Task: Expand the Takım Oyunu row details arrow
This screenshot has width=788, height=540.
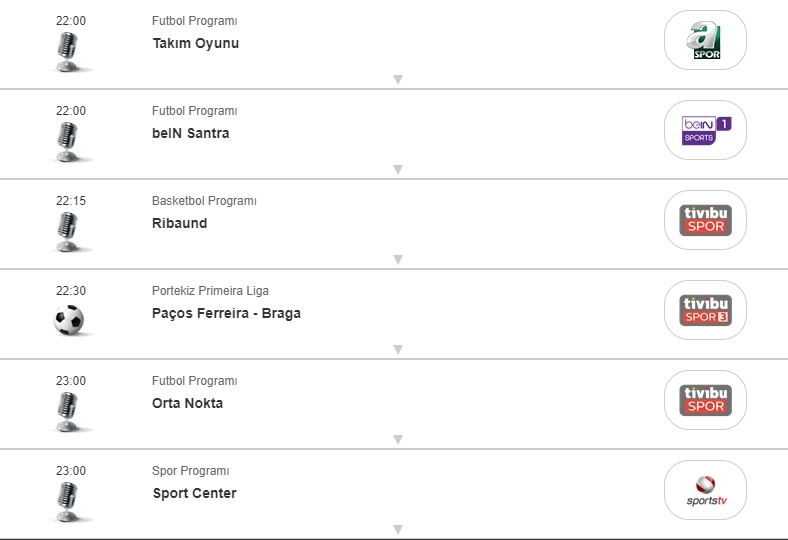Action: pos(397,80)
